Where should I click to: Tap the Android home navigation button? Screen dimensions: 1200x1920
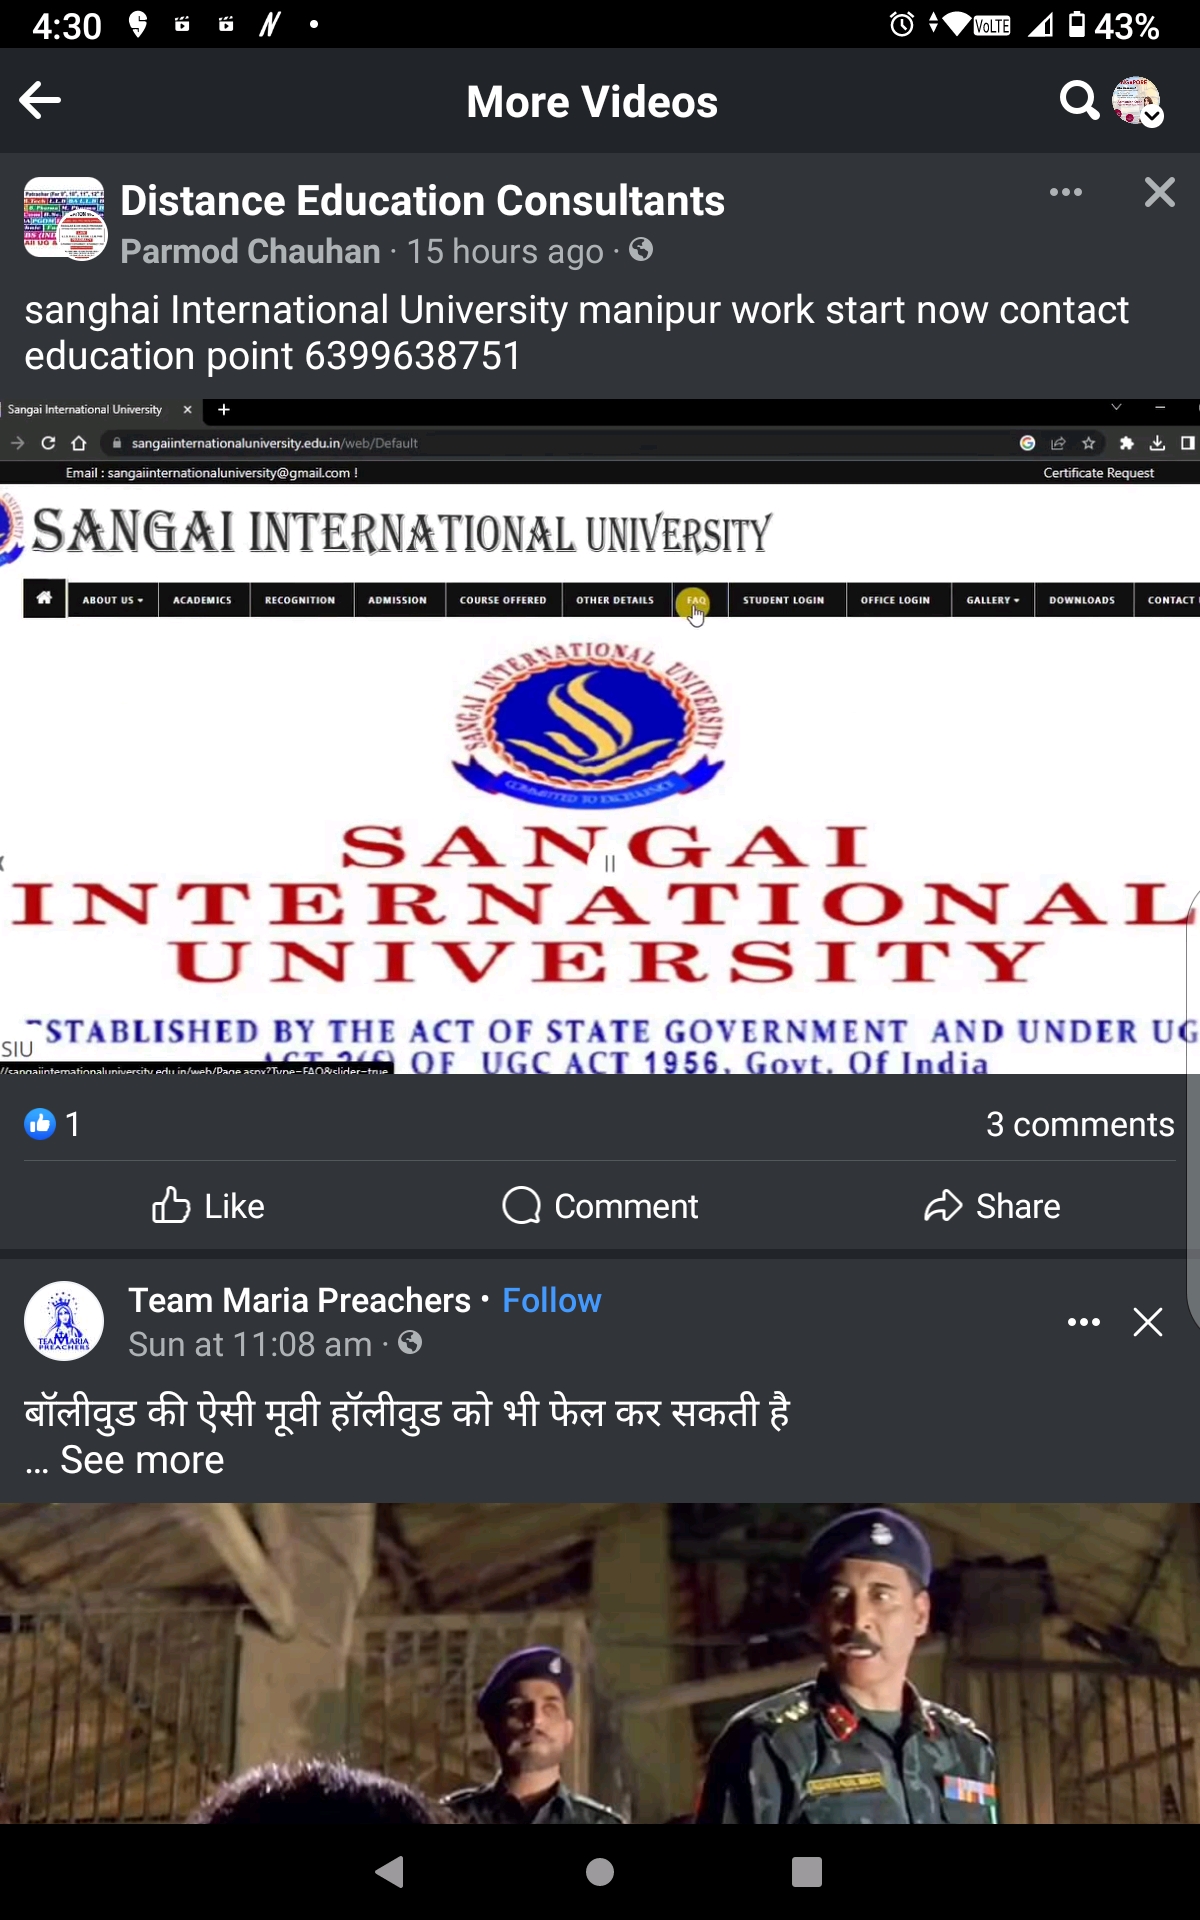(600, 1871)
